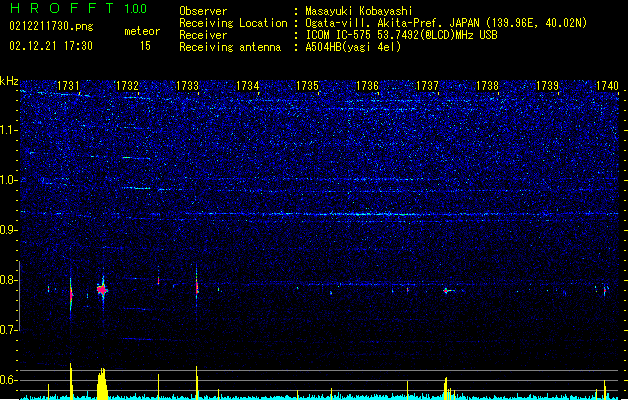Click the 0.7 frequency axis label
629x400 pixels.
tap(9, 330)
